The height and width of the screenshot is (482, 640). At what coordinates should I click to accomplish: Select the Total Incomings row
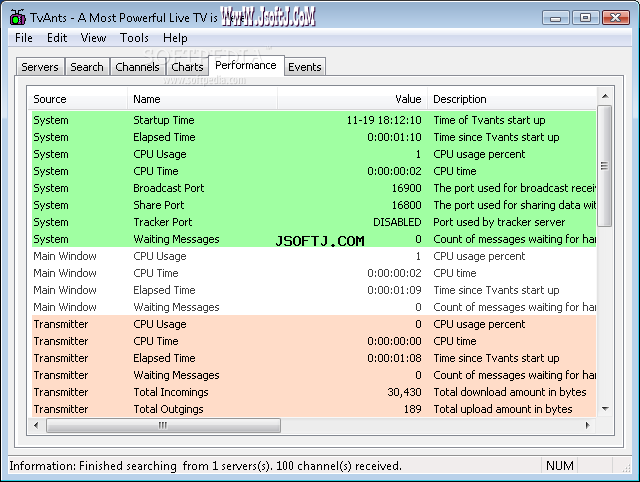tap(313, 392)
